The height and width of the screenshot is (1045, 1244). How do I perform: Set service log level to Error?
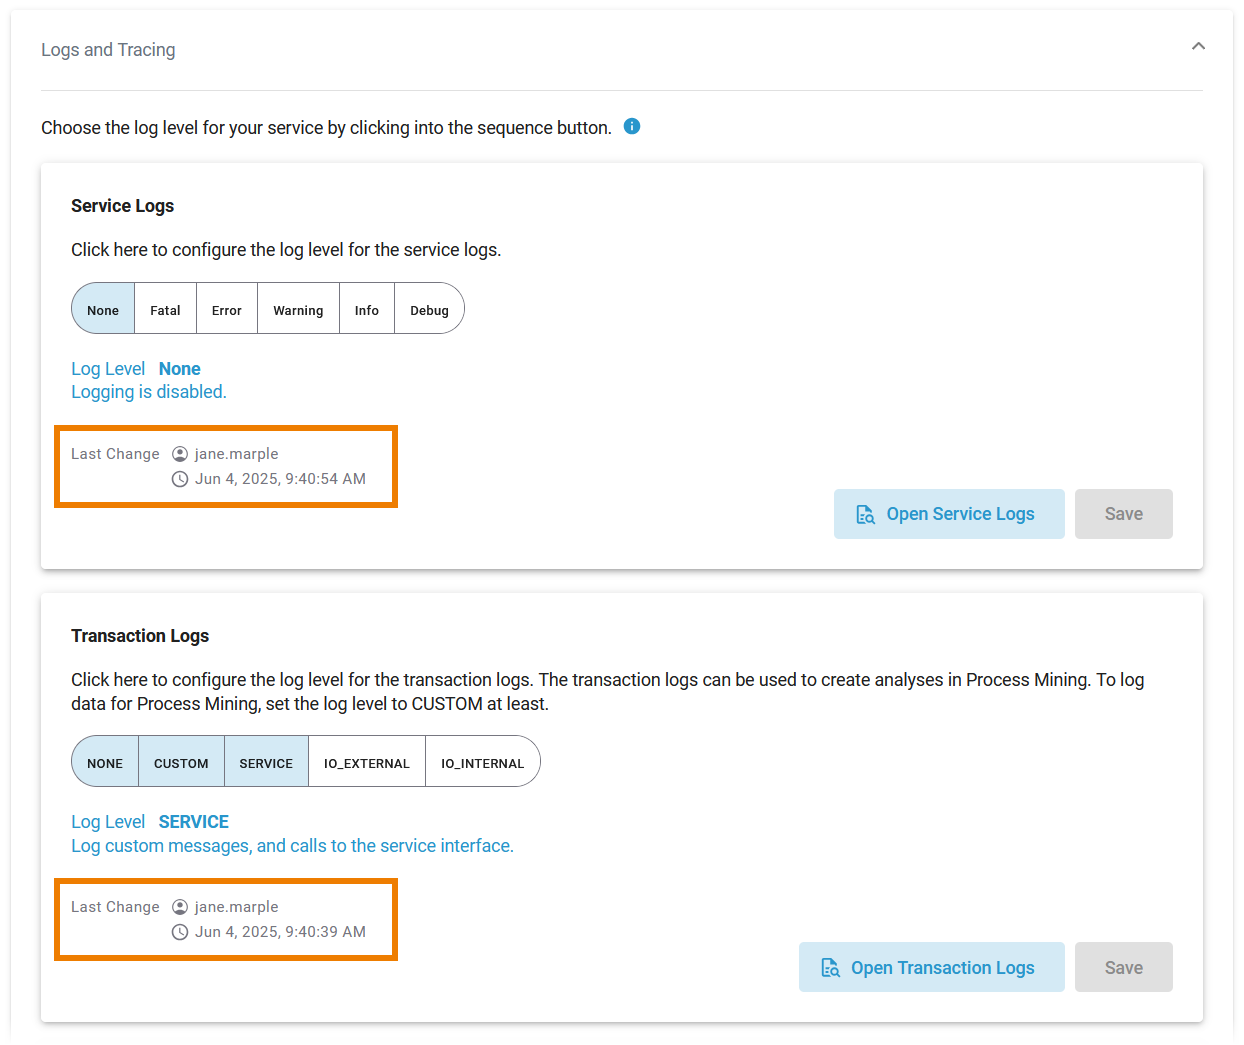pos(227,310)
